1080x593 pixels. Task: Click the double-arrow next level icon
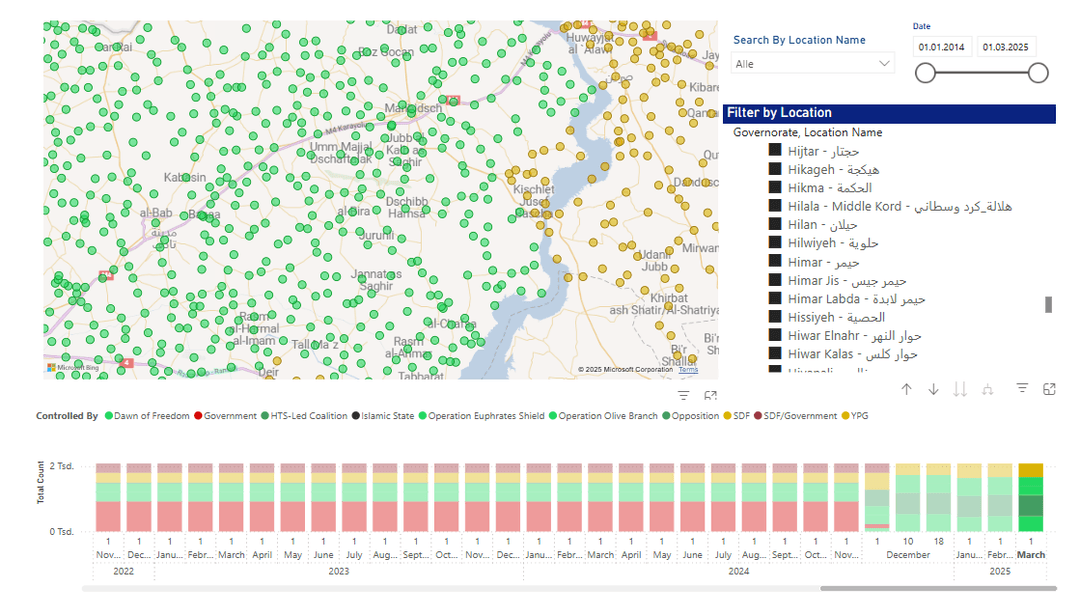pos(960,389)
